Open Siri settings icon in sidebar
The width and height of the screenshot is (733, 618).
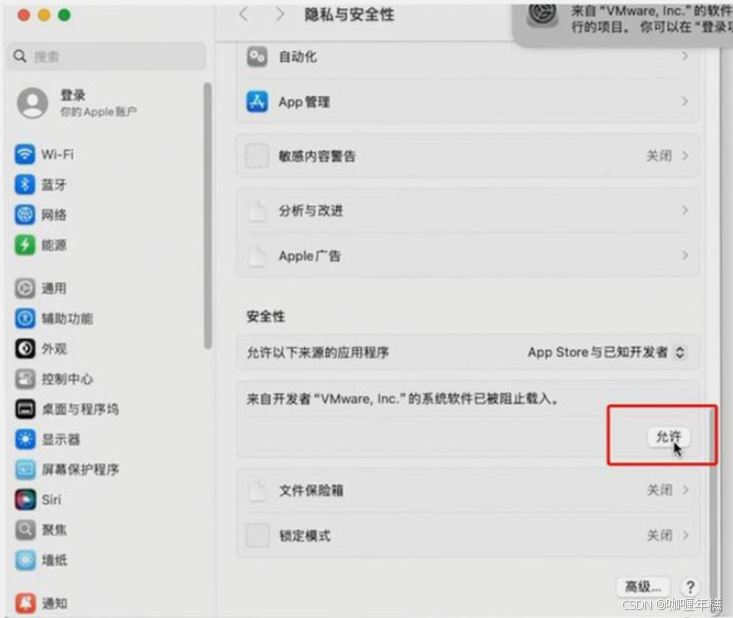click(24, 499)
